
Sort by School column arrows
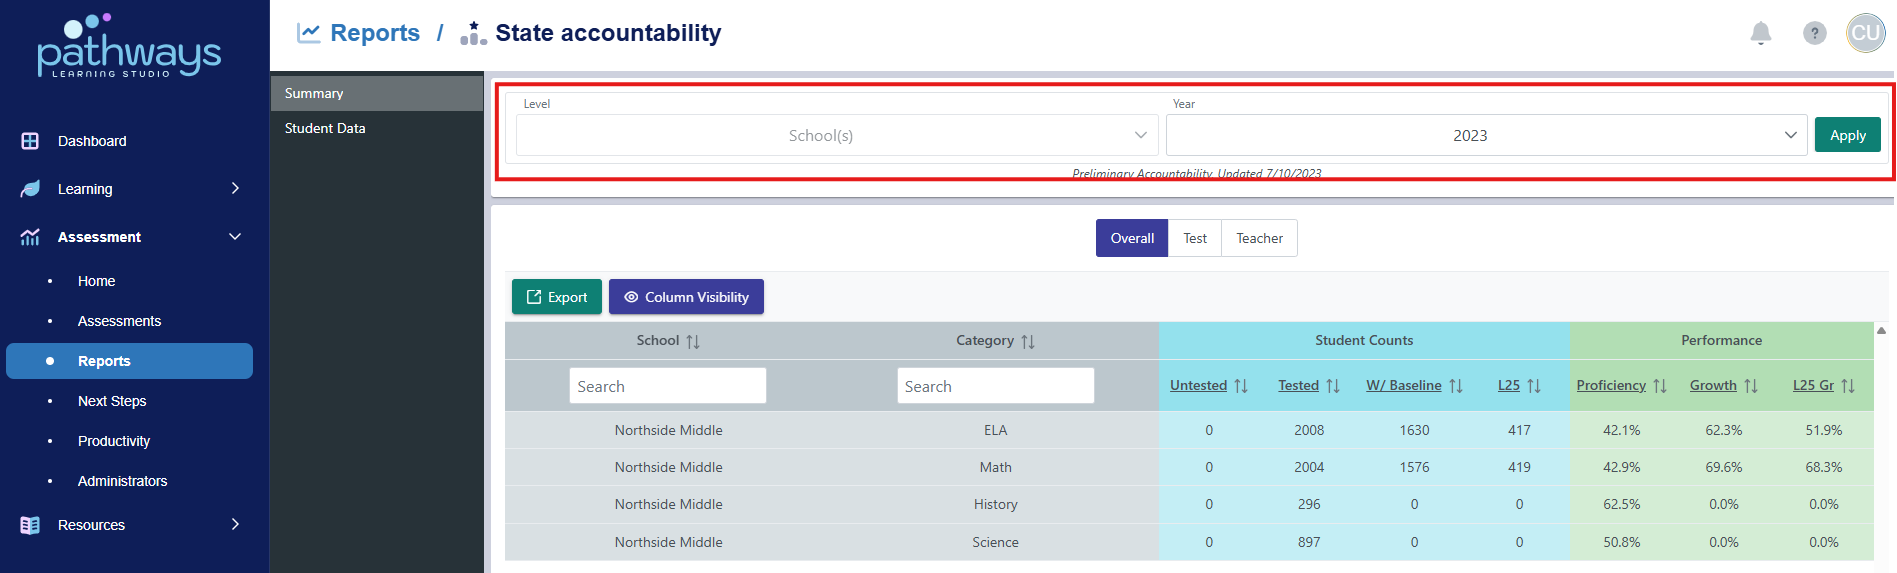[x=693, y=342]
